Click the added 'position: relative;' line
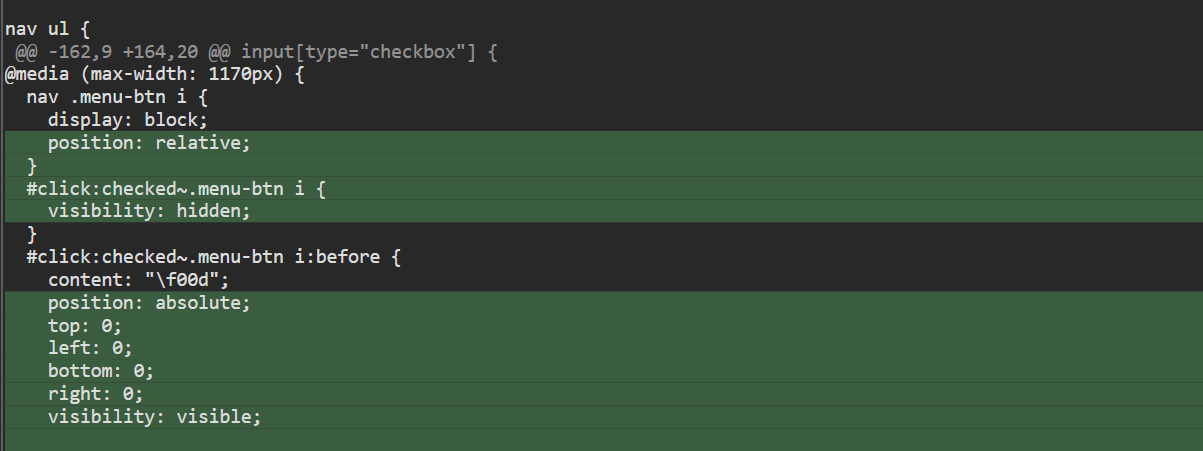This screenshot has width=1203, height=451. pos(148,143)
